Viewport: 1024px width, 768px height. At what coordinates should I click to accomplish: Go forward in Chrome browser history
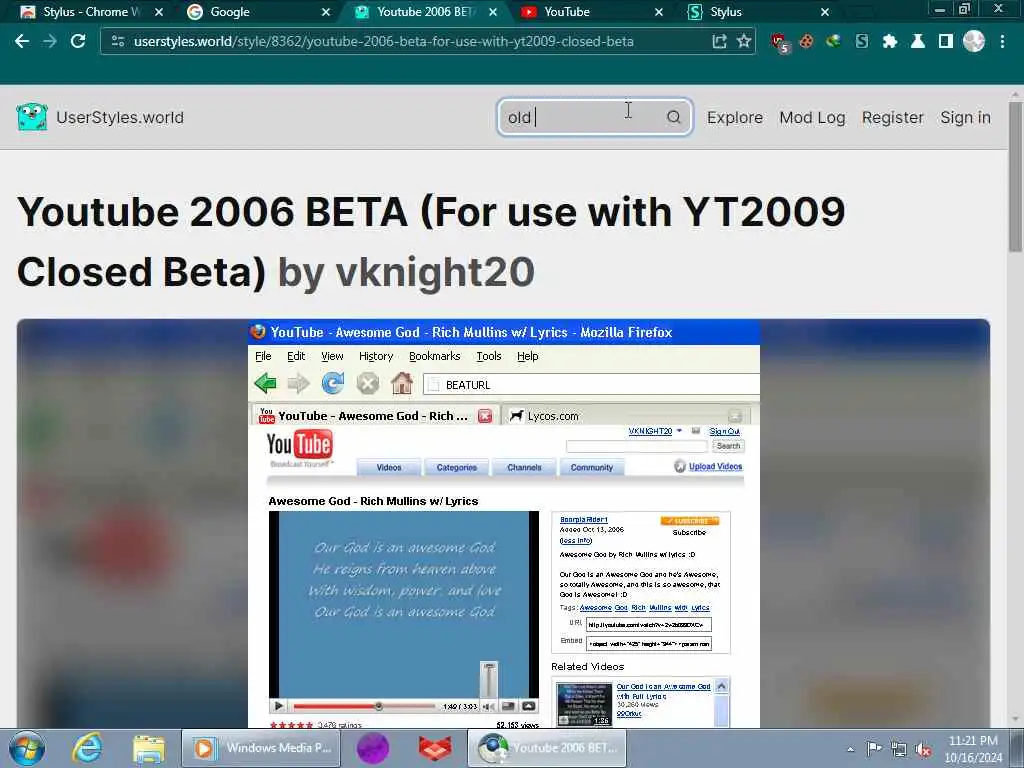coord(50,41)
